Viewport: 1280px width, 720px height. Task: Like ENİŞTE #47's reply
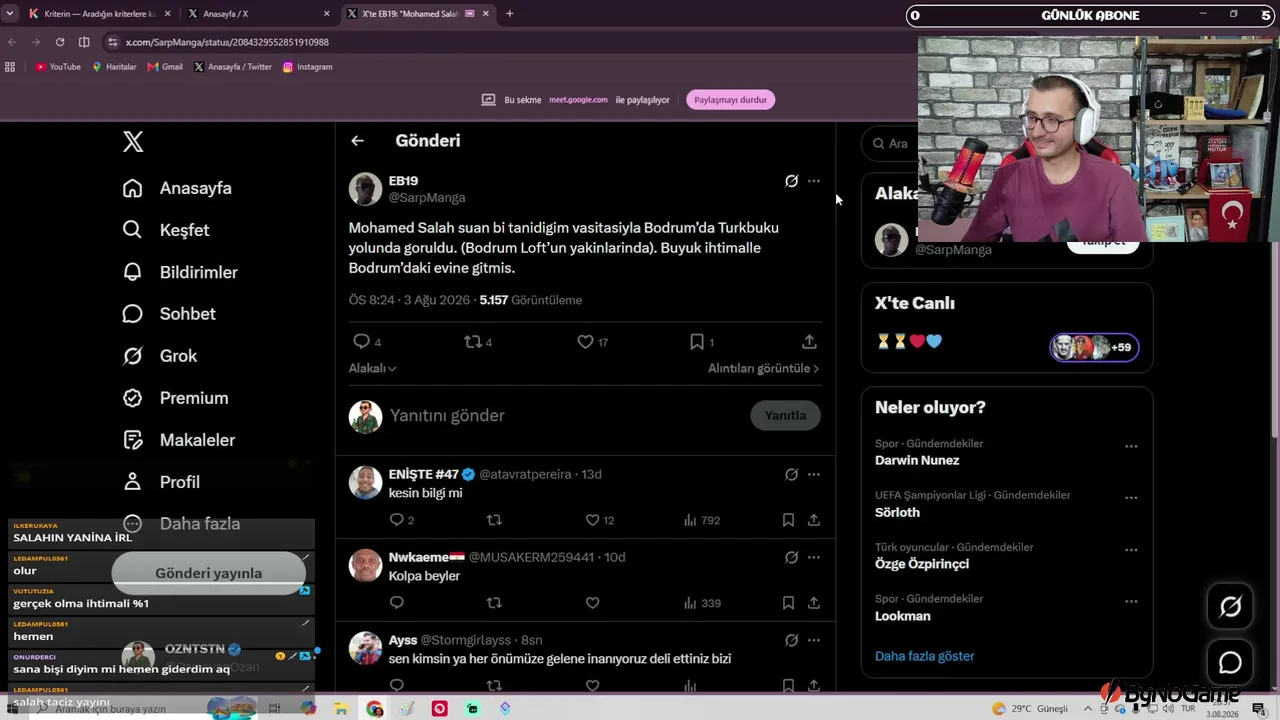point(592,520)
